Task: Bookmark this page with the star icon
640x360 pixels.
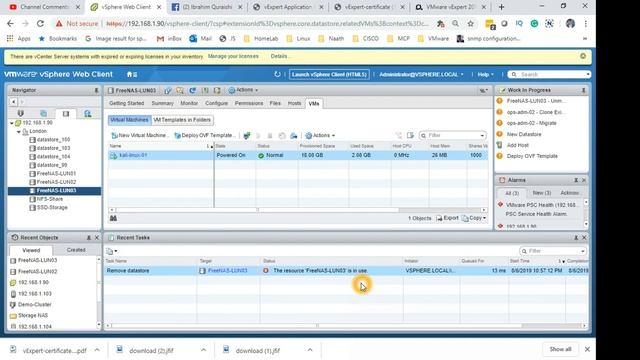Action: pyautogui.click(x=471, y=24)
